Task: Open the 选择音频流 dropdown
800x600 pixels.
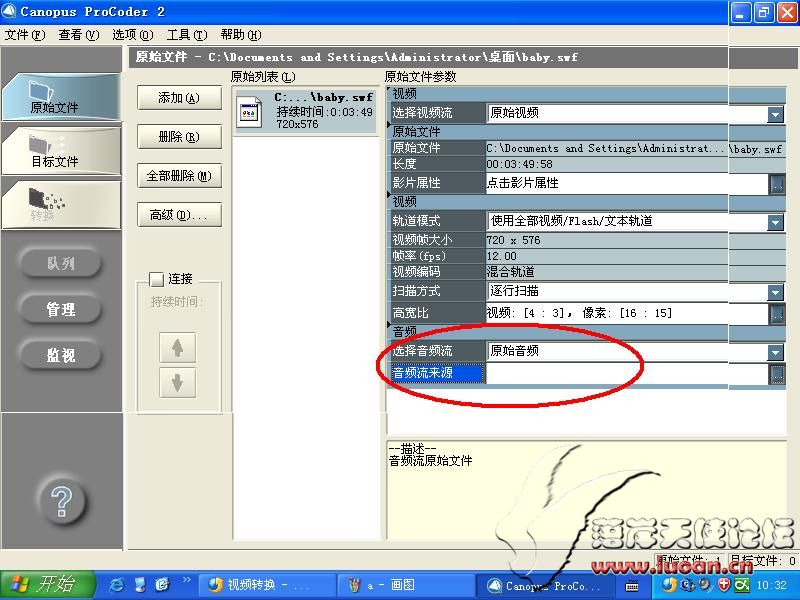Action: coord(776,352)
